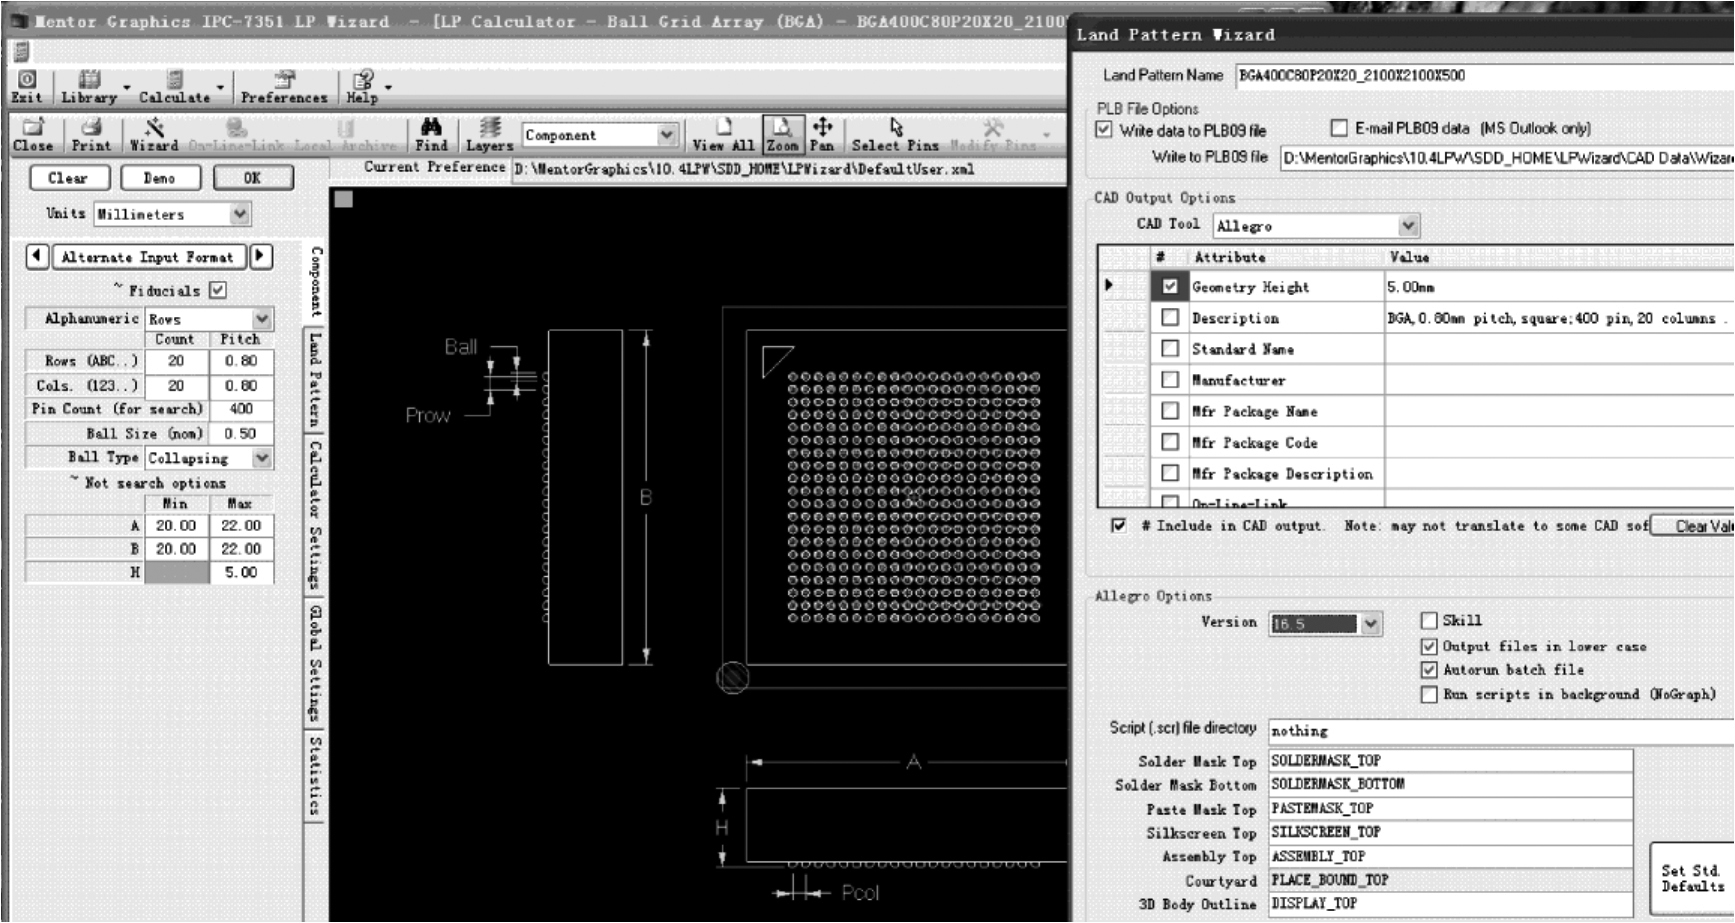Click the Land Pattern Name input field

click(x=1480, y=75)
